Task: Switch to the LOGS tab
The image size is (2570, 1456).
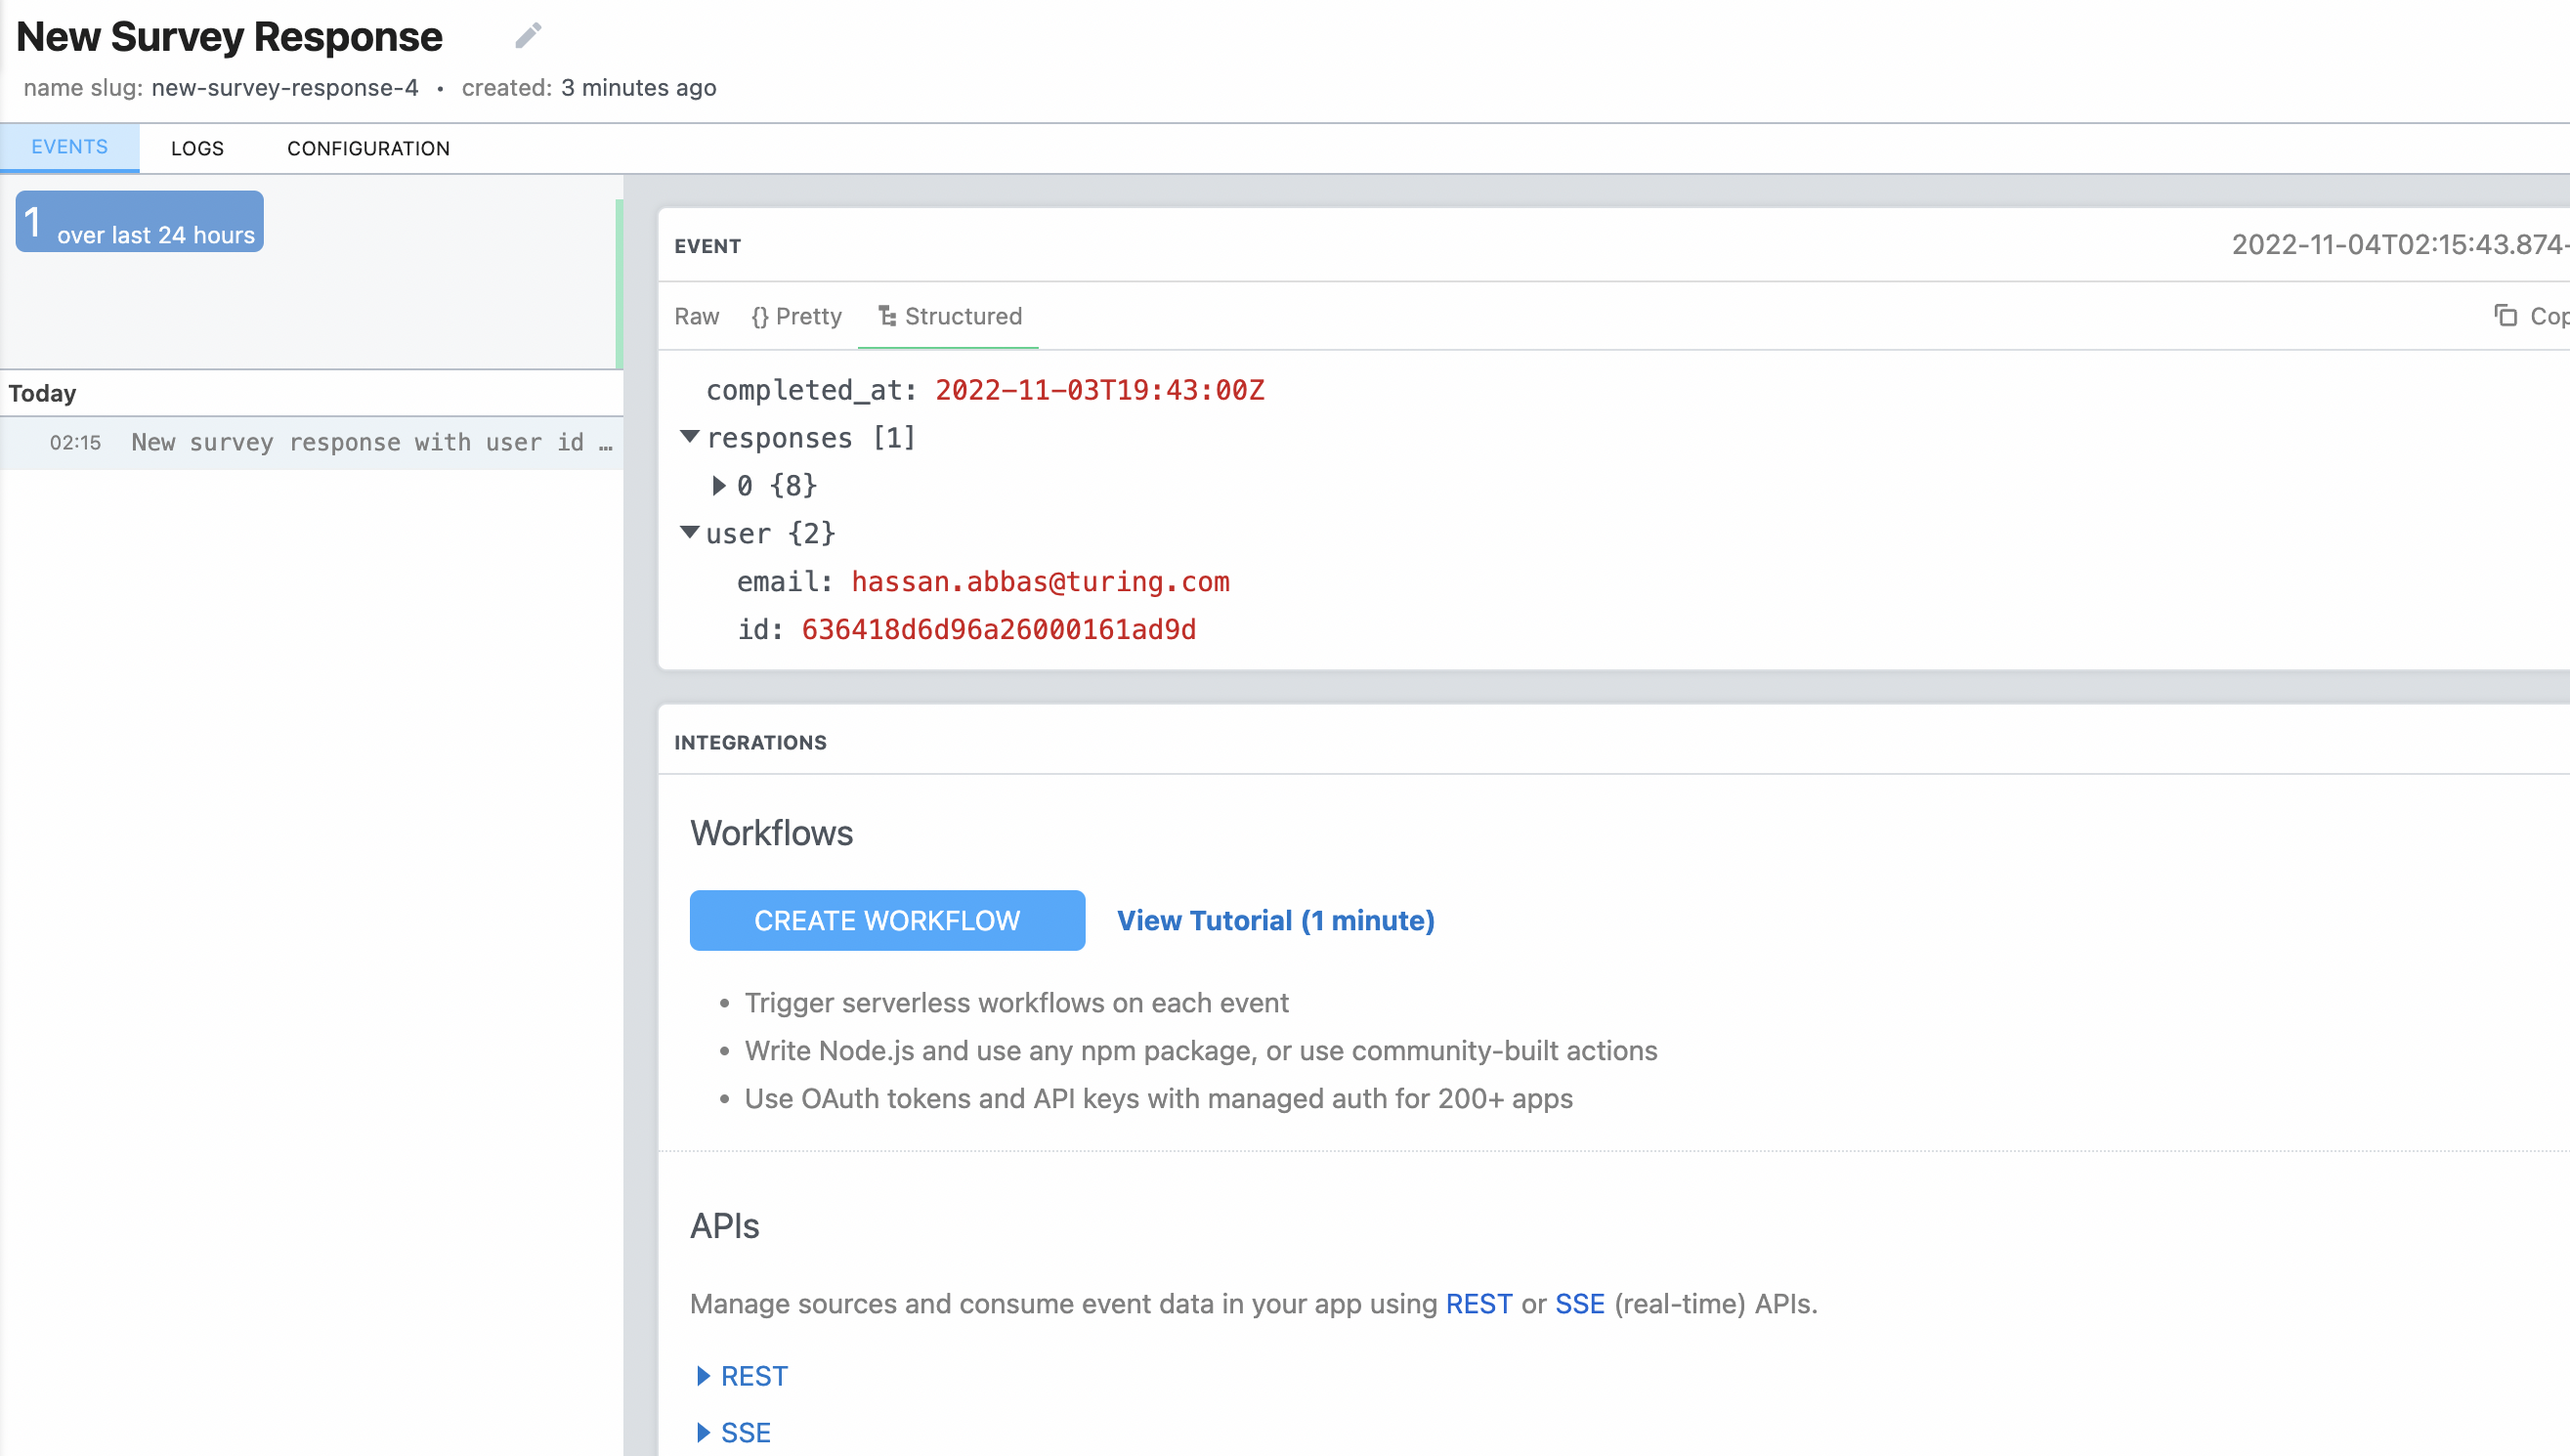Action: (197, 147)
